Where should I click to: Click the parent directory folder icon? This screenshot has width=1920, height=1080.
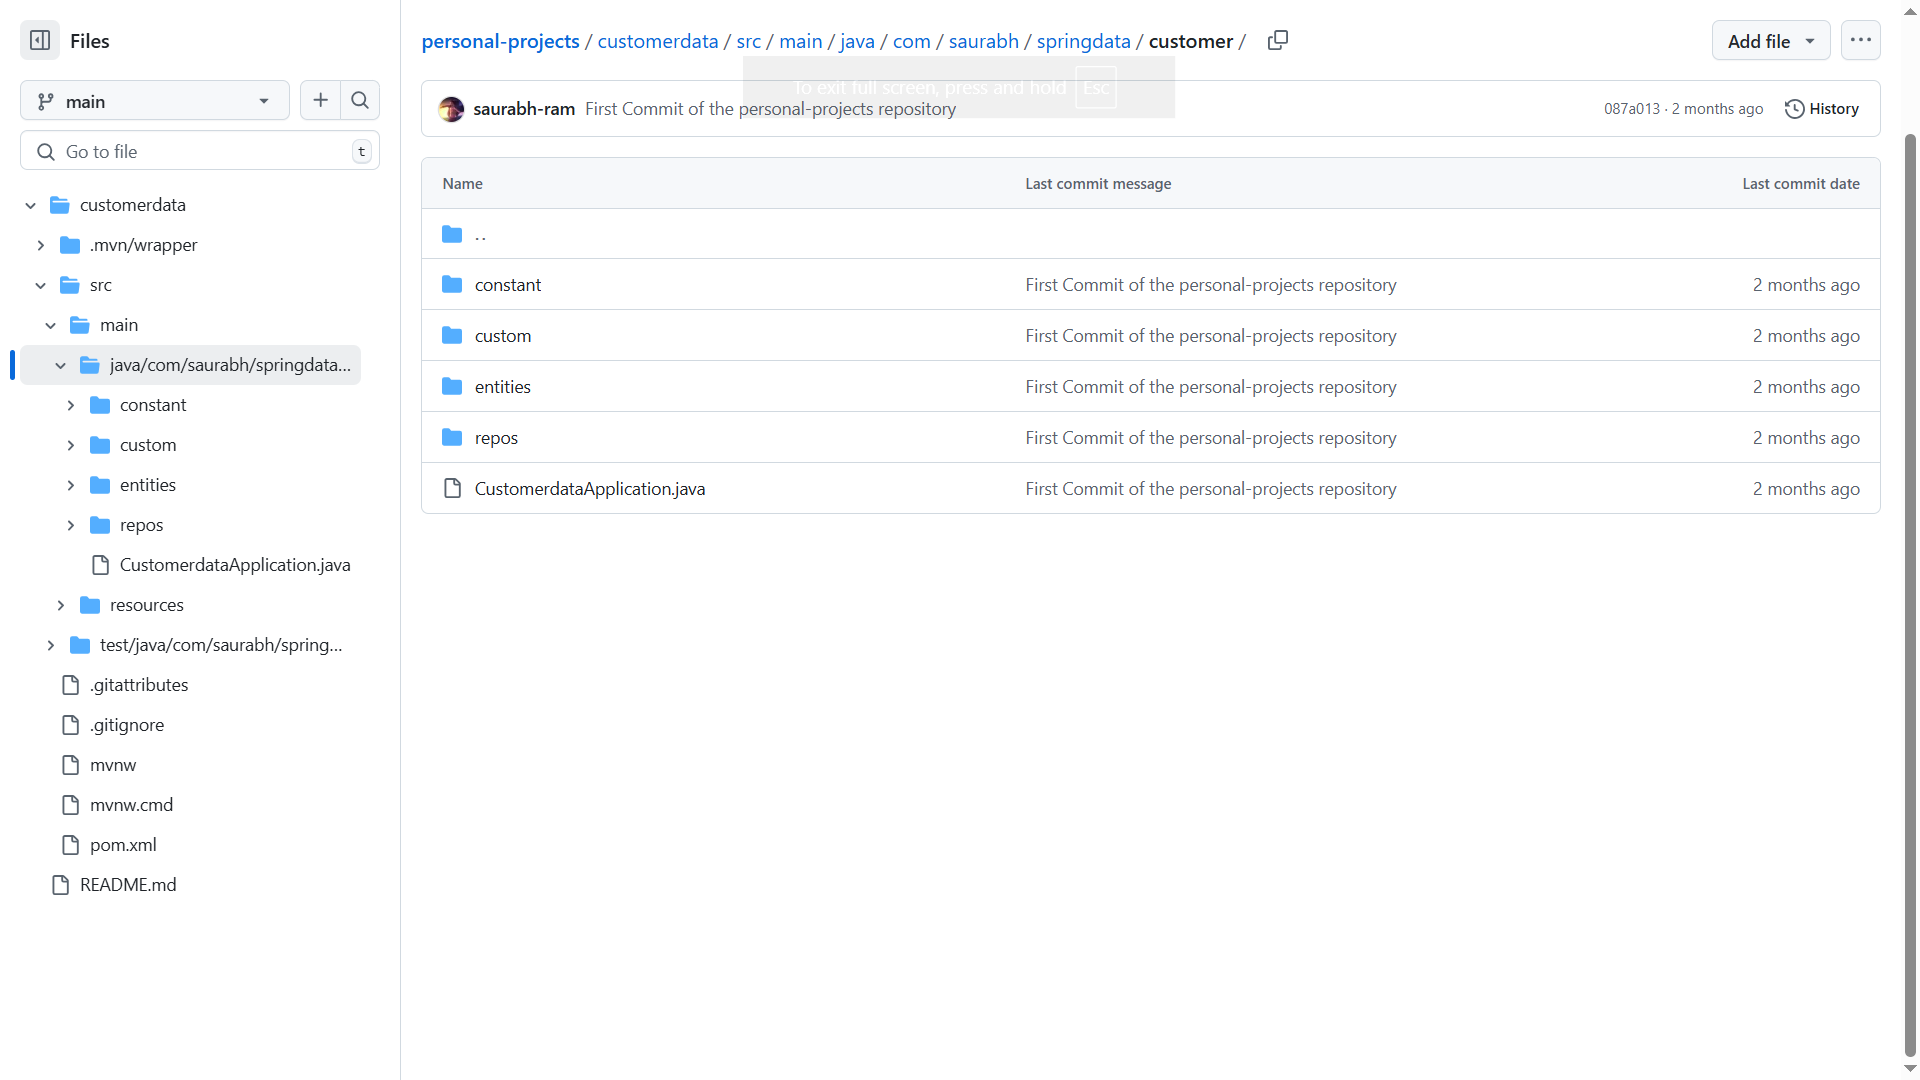coord(452,234)
